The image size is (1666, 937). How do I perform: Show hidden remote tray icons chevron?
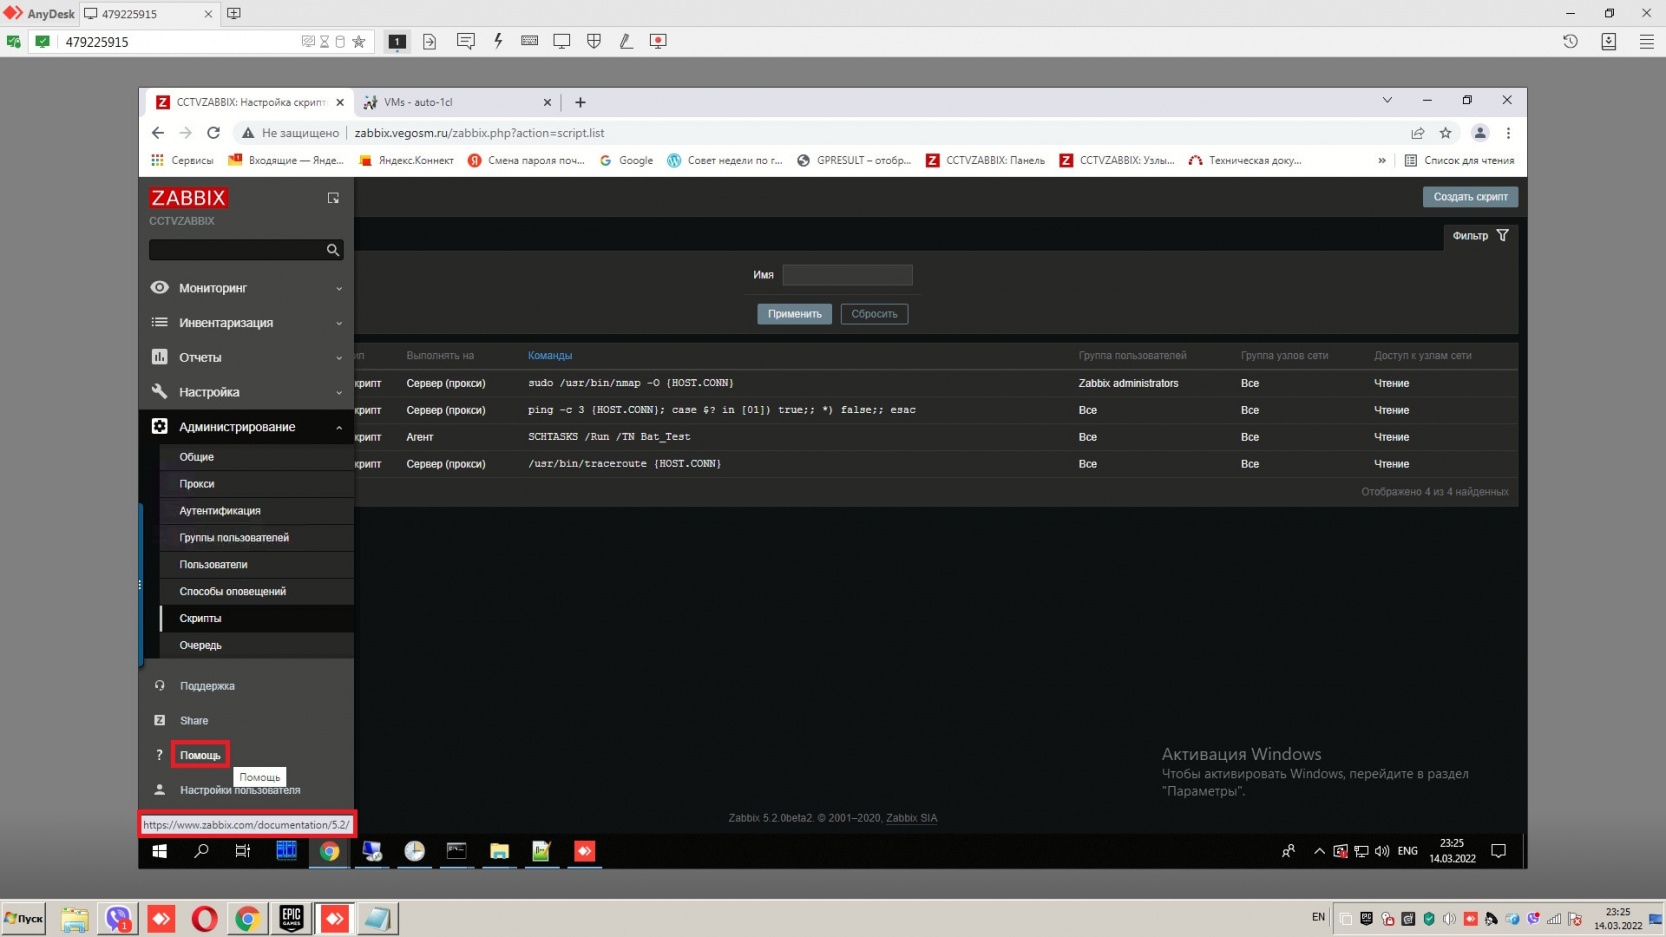click(1319, 851)
